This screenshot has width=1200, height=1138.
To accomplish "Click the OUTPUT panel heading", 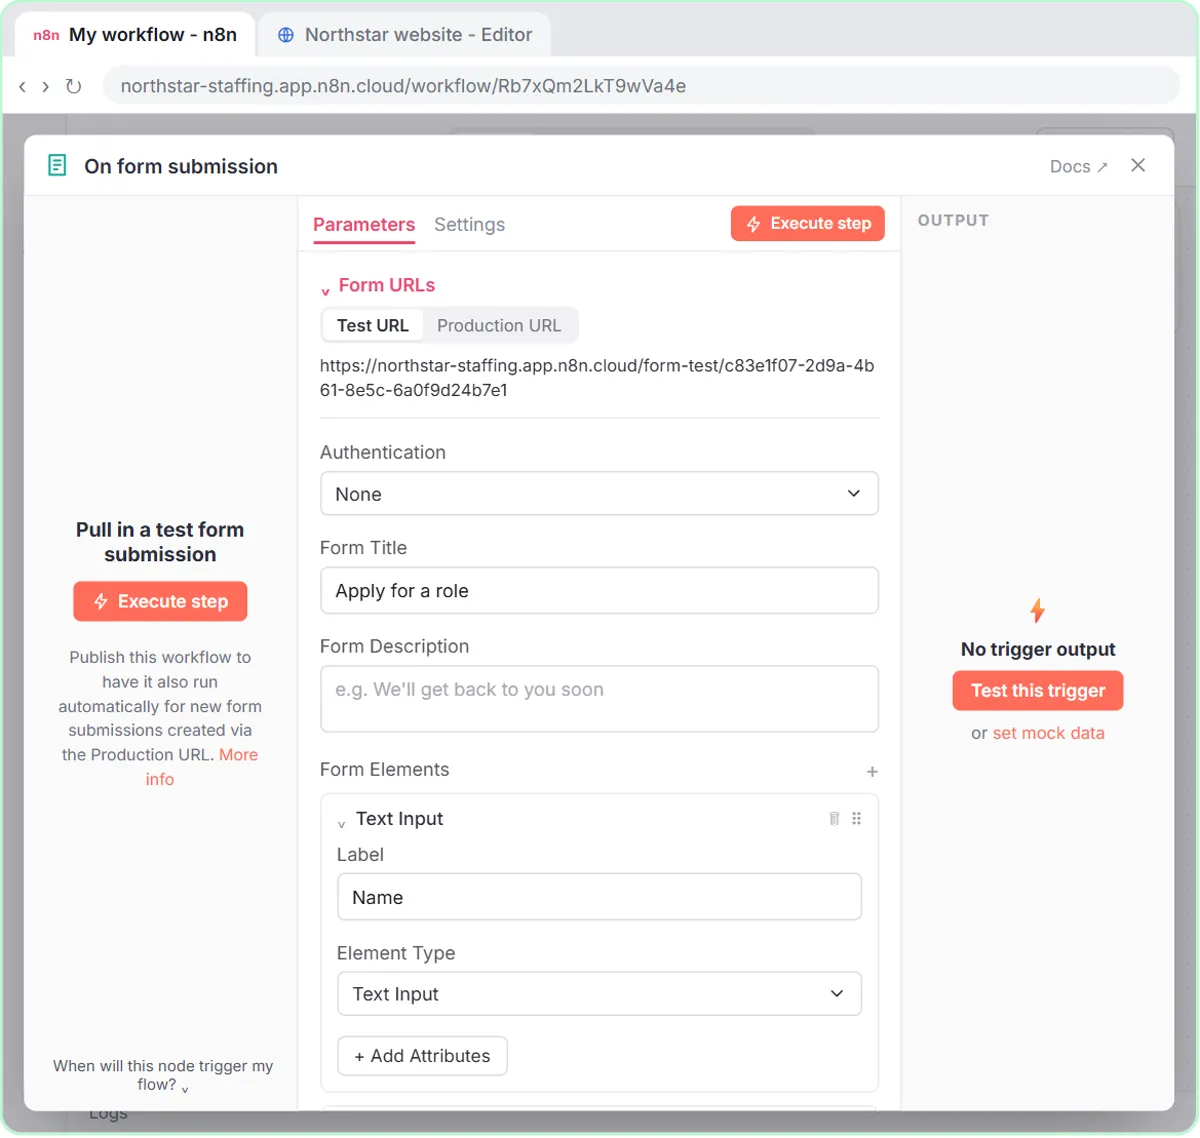I will coord(953,221).
